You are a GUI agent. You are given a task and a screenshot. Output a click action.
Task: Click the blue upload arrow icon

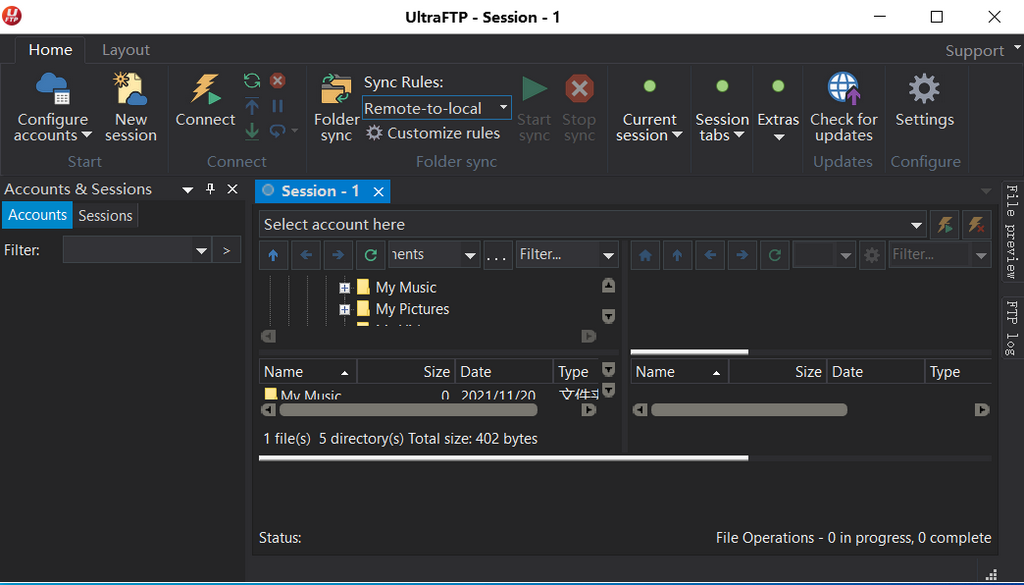pos(251,106)
